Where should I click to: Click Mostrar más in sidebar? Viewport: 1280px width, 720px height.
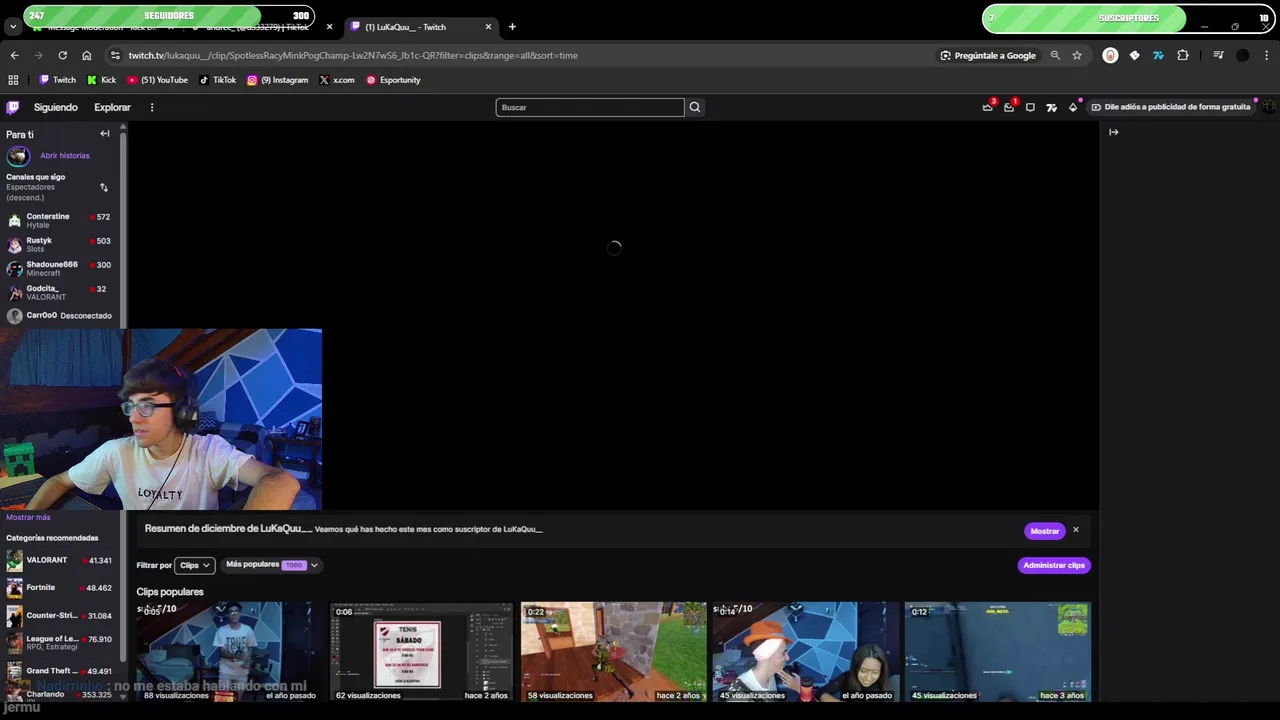tap(28, 517)
